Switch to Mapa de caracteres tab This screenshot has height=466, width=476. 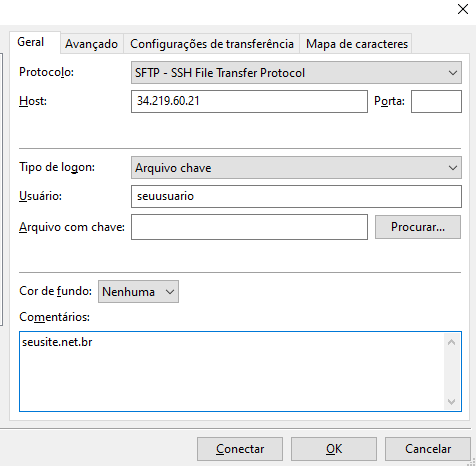click(356, 44)
